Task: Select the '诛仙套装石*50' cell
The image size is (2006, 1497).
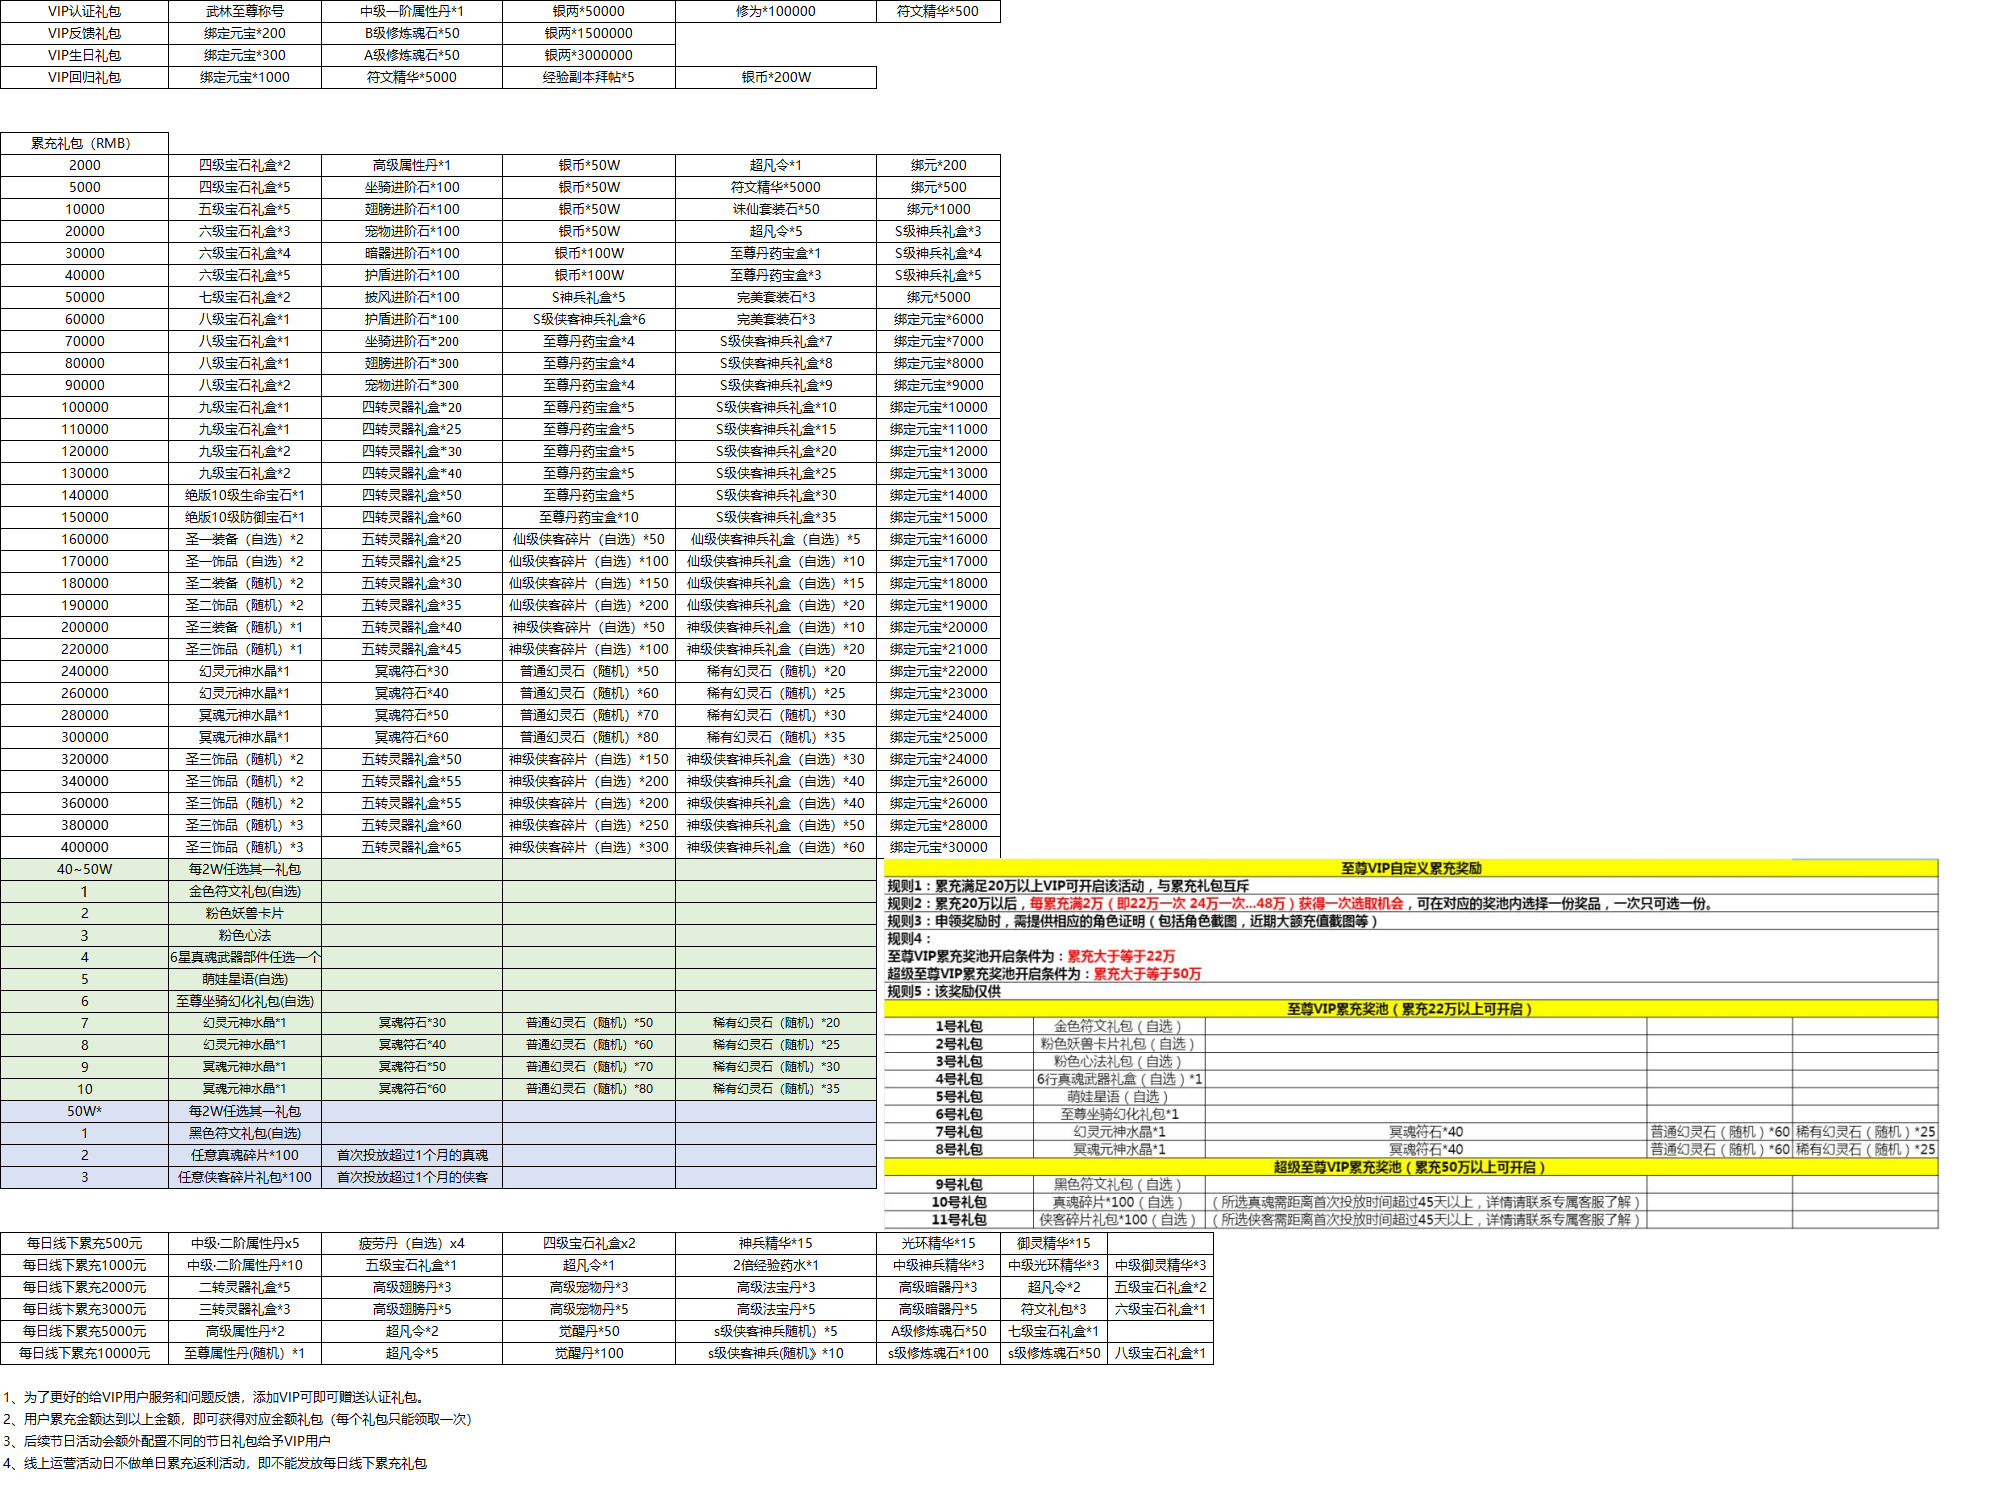Action: coord(776,209)
